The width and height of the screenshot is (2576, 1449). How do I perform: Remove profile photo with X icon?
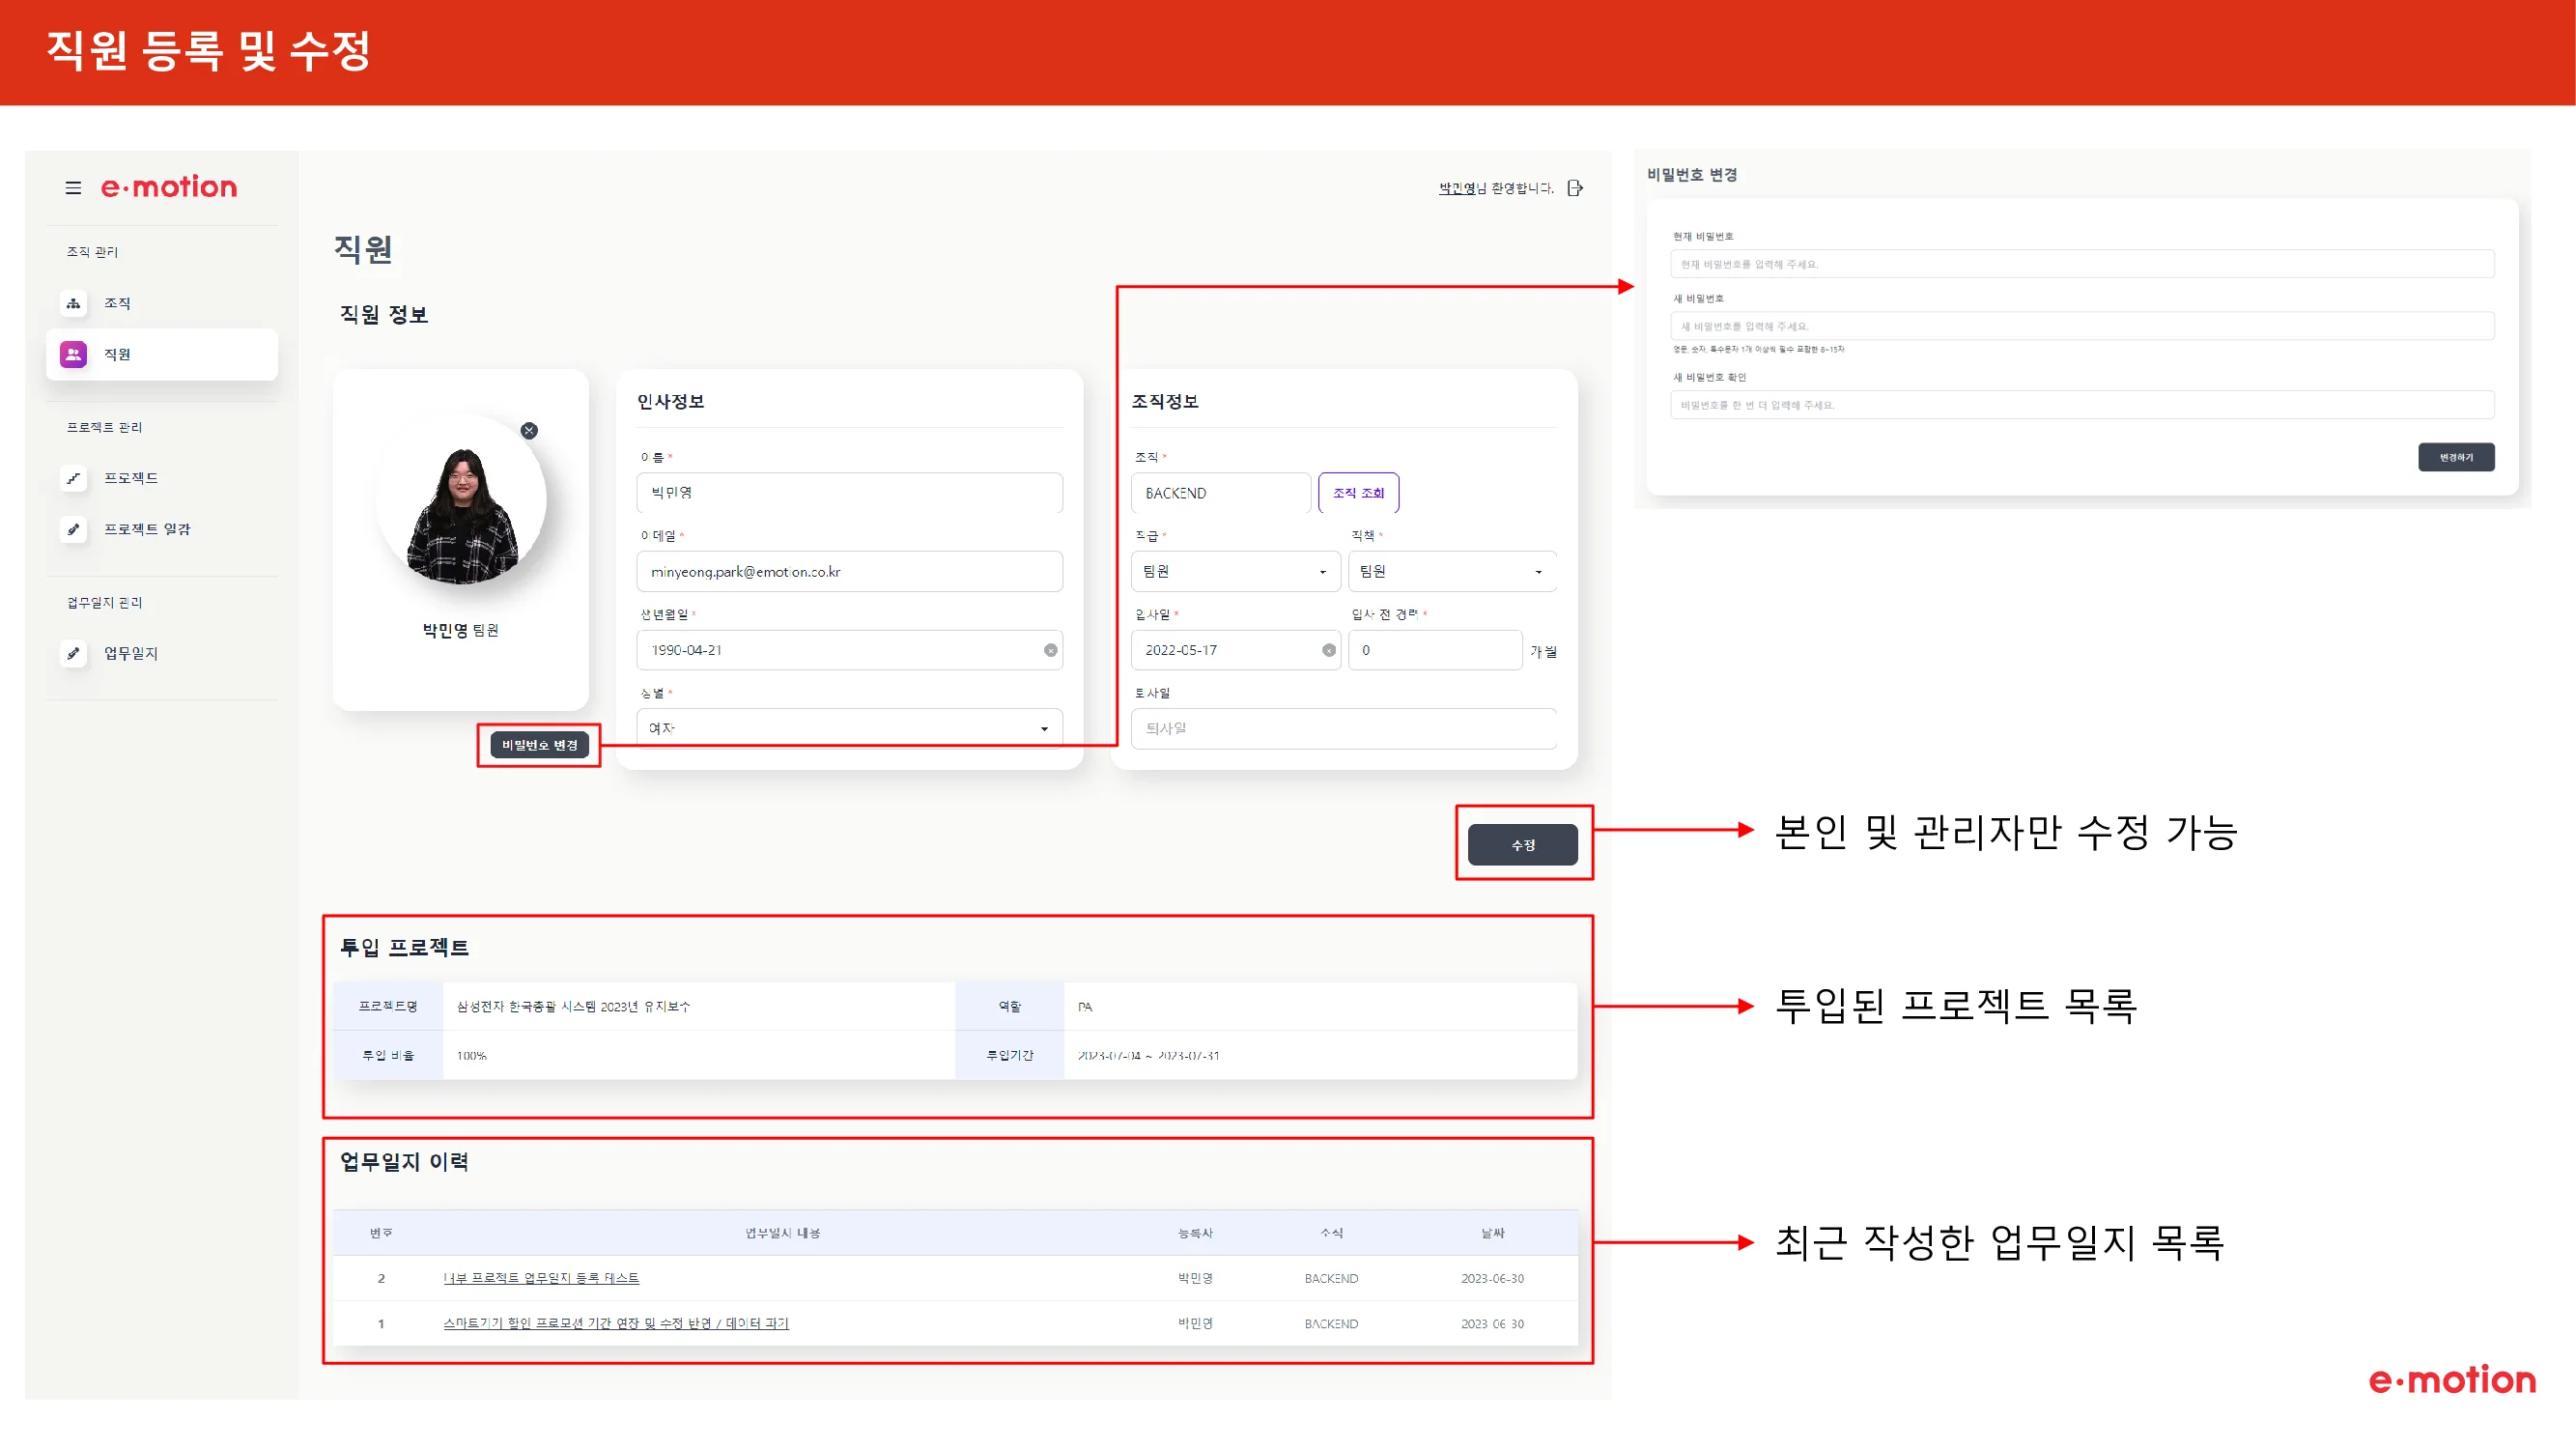[x=529, y=431]
